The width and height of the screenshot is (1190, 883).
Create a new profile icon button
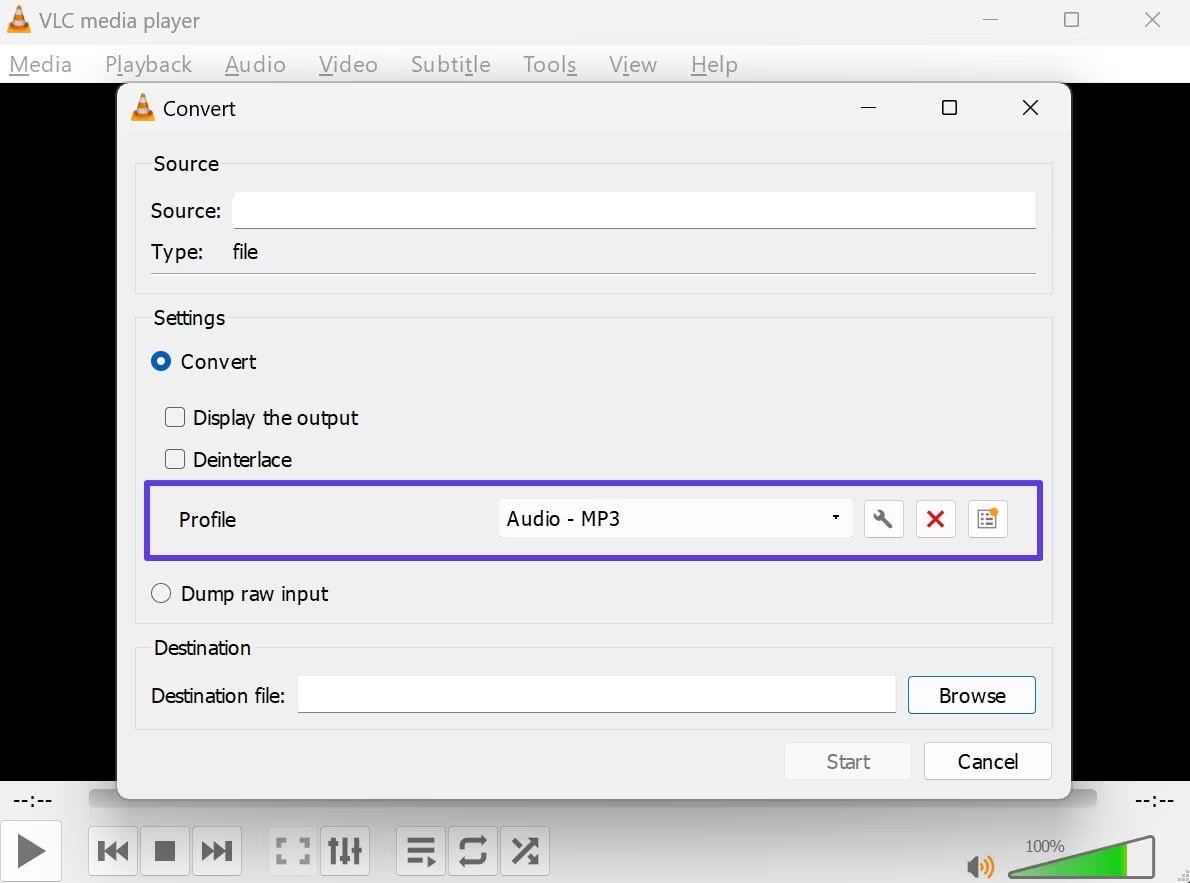[x=987, y=519]
